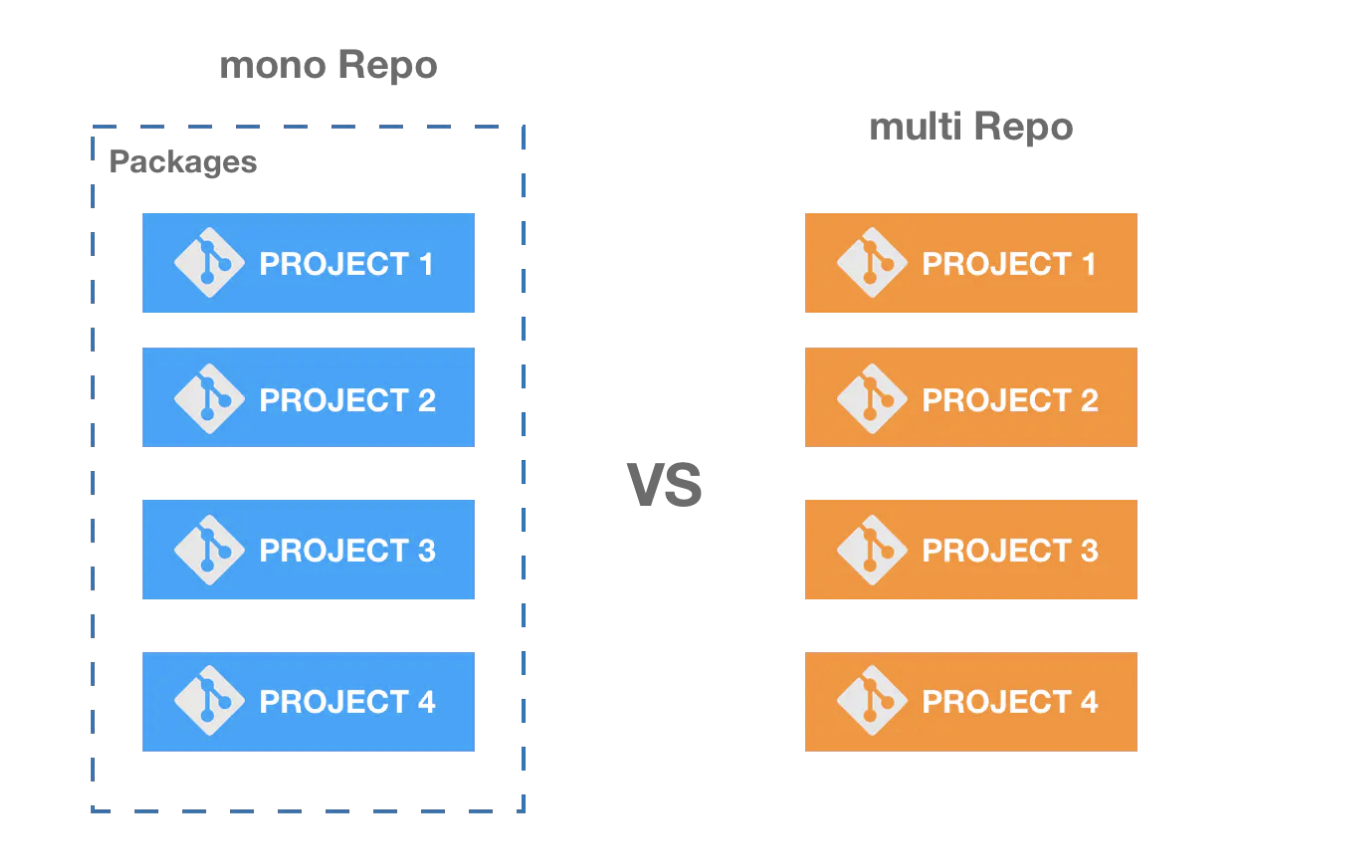Click the mono Repo heading
This screenshot has width=1348, height=844.
(x=328, y=66)
